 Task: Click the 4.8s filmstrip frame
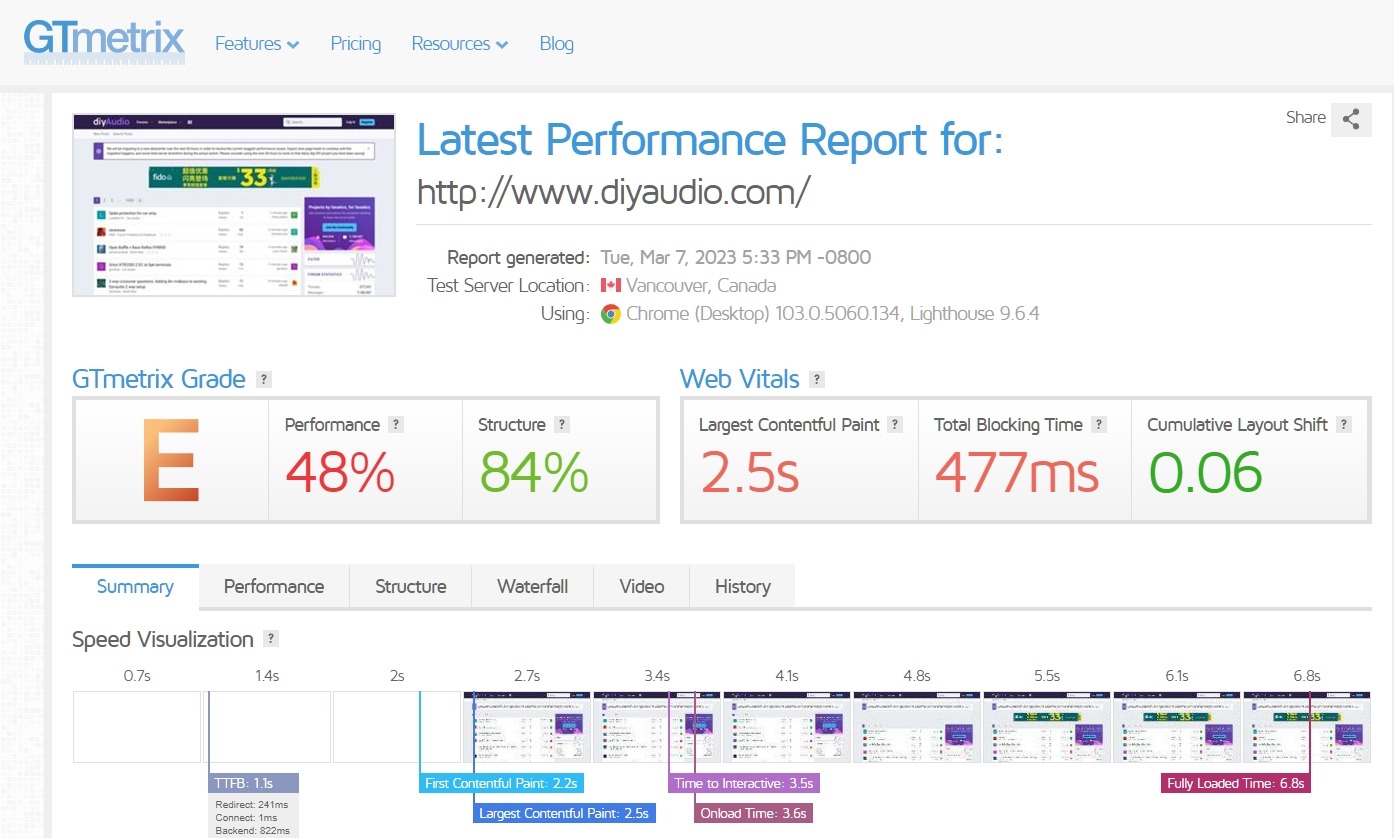tap(917, 727)
